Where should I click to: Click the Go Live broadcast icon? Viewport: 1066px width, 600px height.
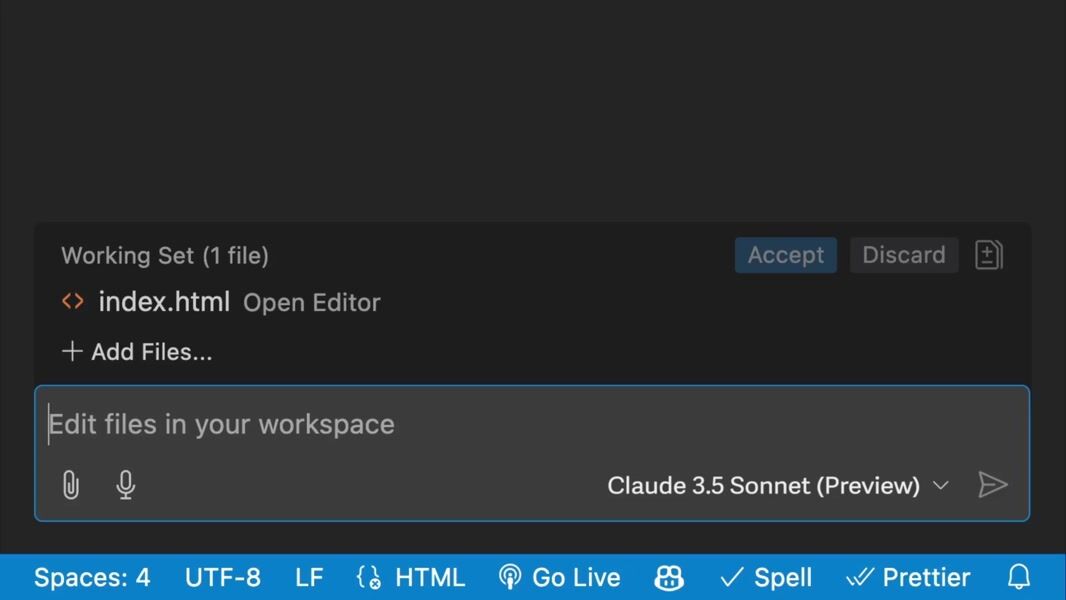click(509, 578)
